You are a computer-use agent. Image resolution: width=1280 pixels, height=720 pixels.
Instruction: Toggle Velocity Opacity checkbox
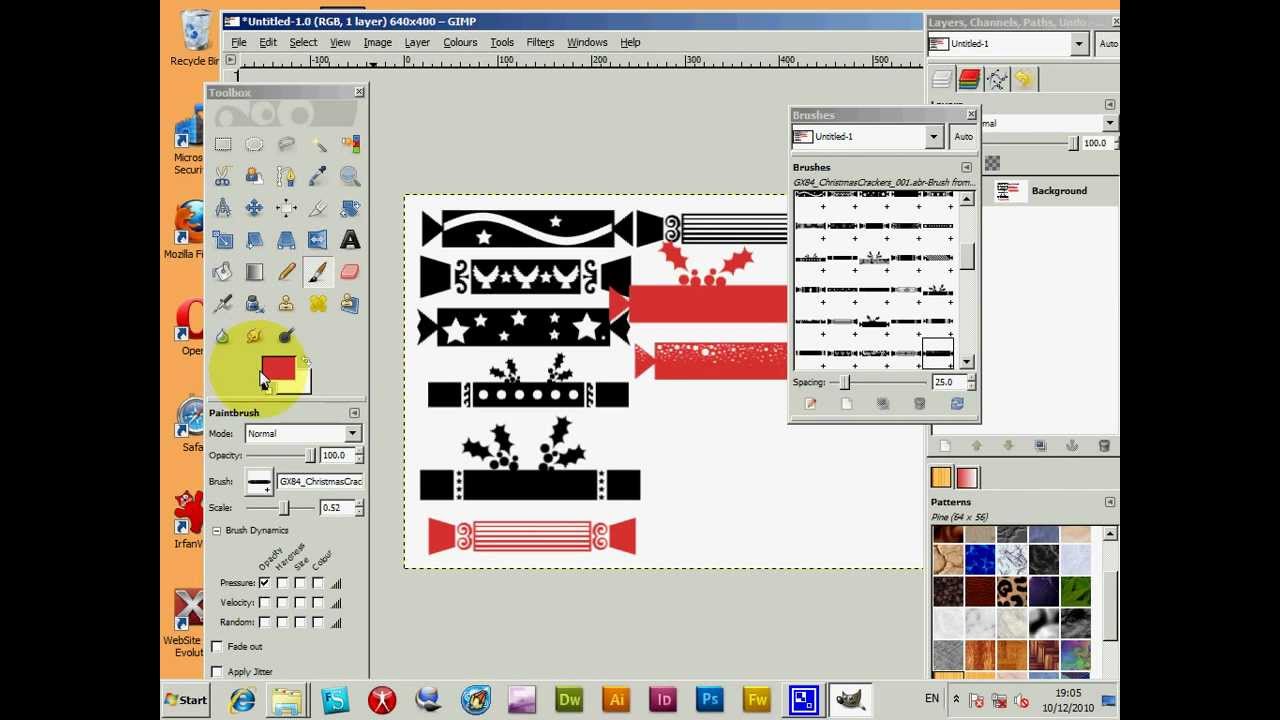264,602
